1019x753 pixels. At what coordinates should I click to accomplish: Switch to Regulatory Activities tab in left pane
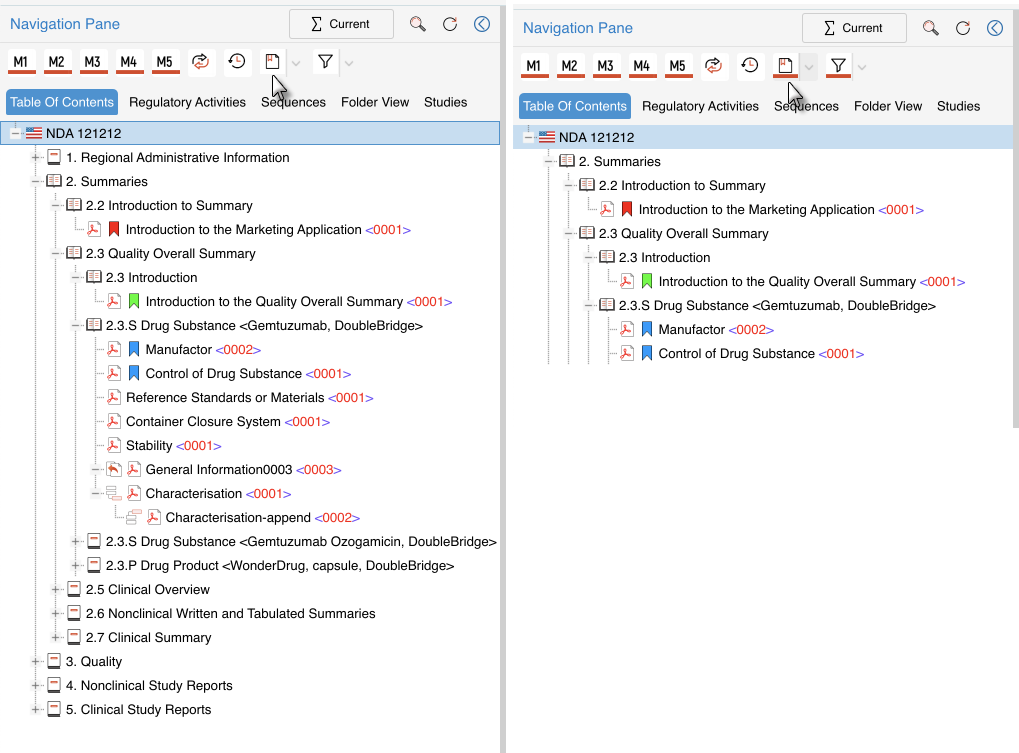click(187, 102)
